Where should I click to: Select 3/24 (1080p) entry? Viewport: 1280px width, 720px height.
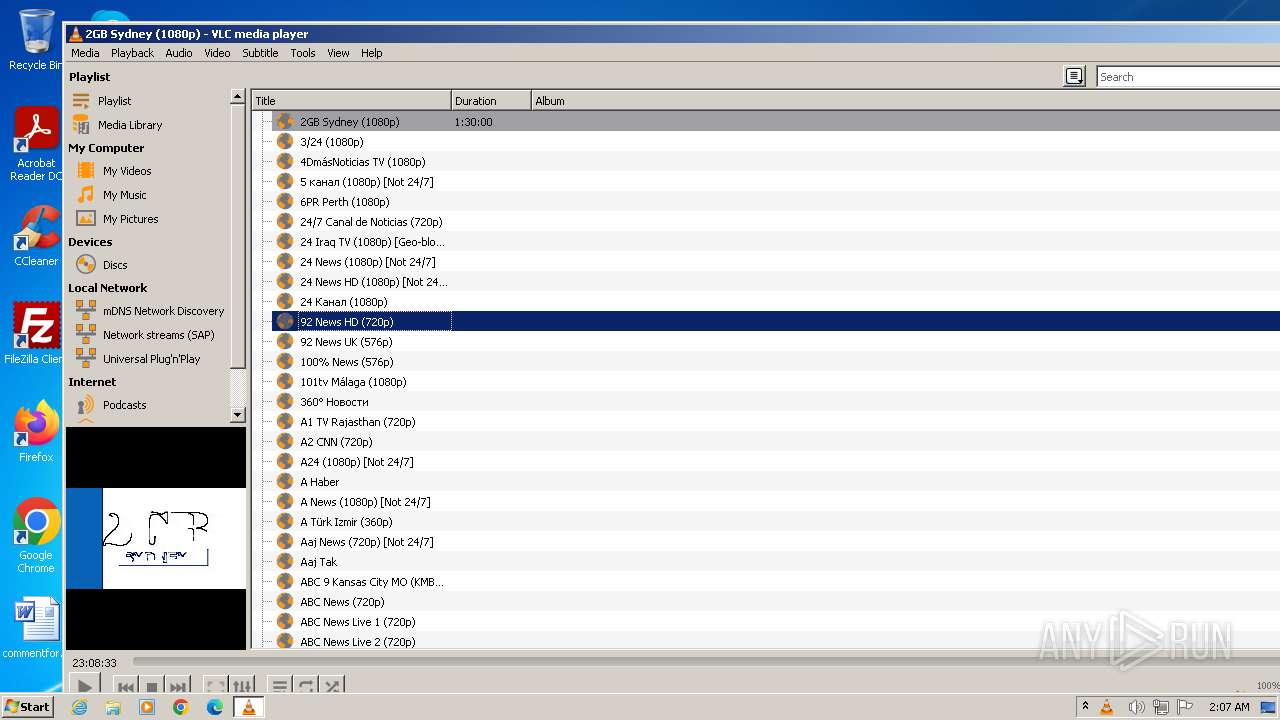(776, 142)
